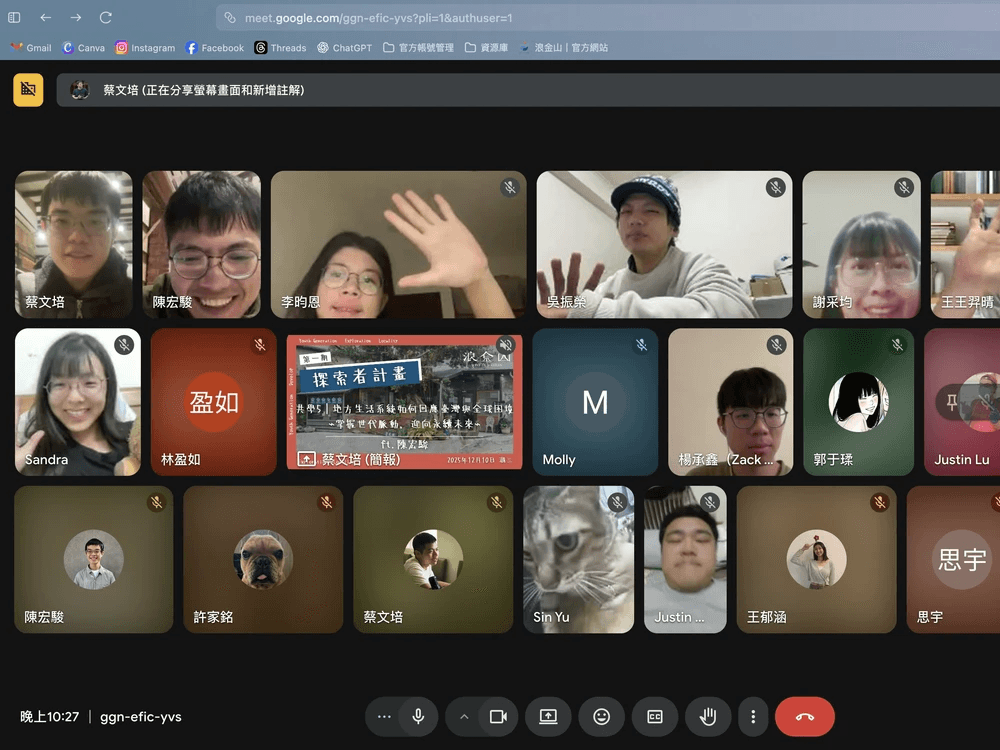Open the emoji reactions button
The image size is (1000, 750).
click(601, 717)
